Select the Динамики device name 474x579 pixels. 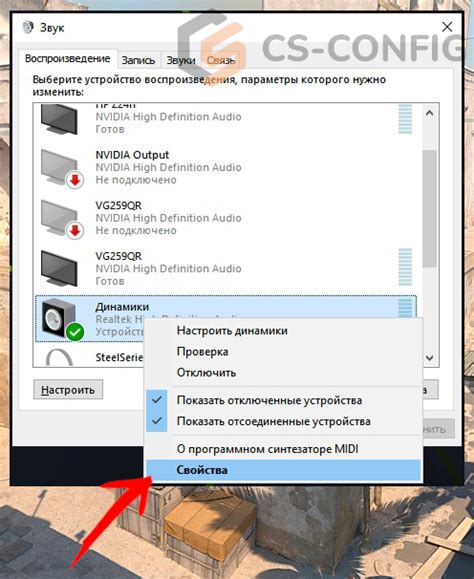point(122,307)
